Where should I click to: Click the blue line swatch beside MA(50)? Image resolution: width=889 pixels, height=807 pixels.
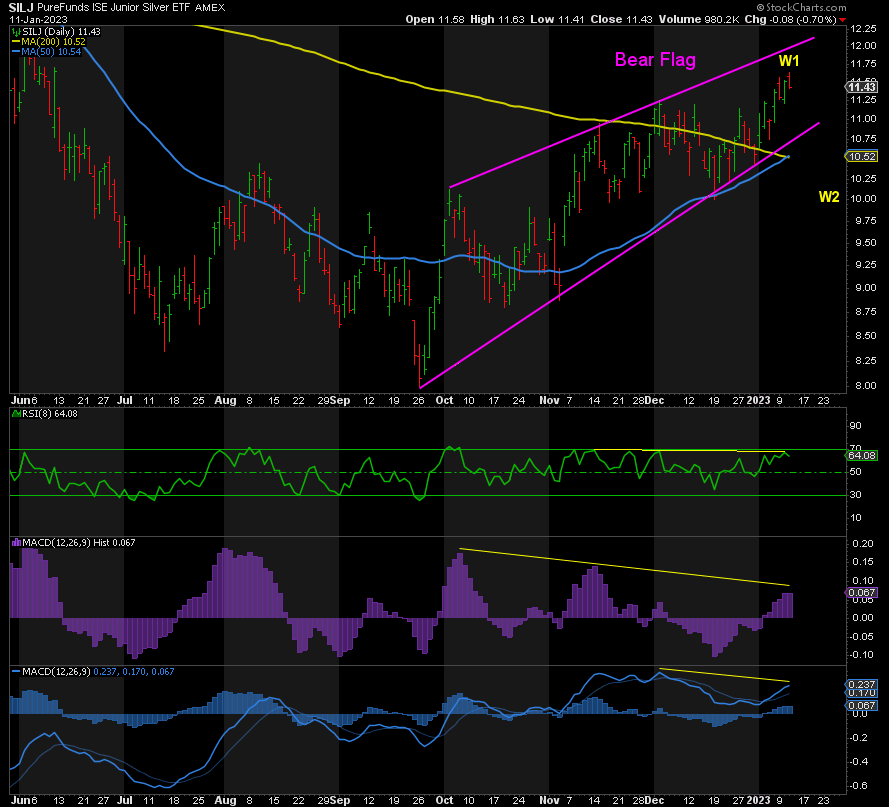tap(16, 52)
